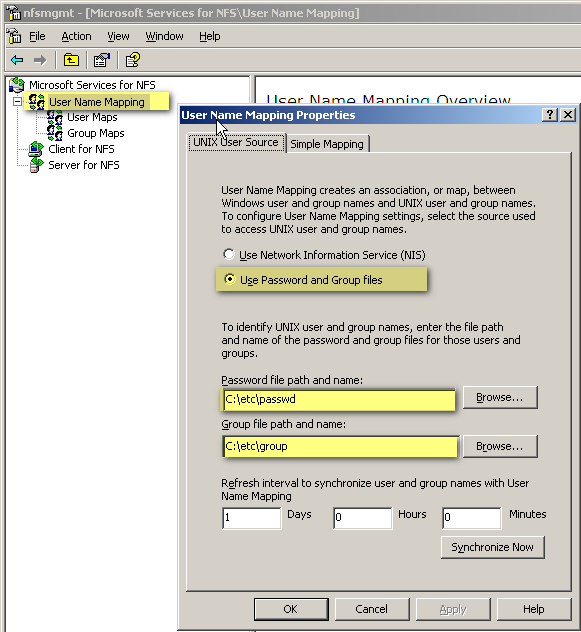Click the disabled Apply button
This screenshot has height=632, width=581.
(x=453, y=609)
